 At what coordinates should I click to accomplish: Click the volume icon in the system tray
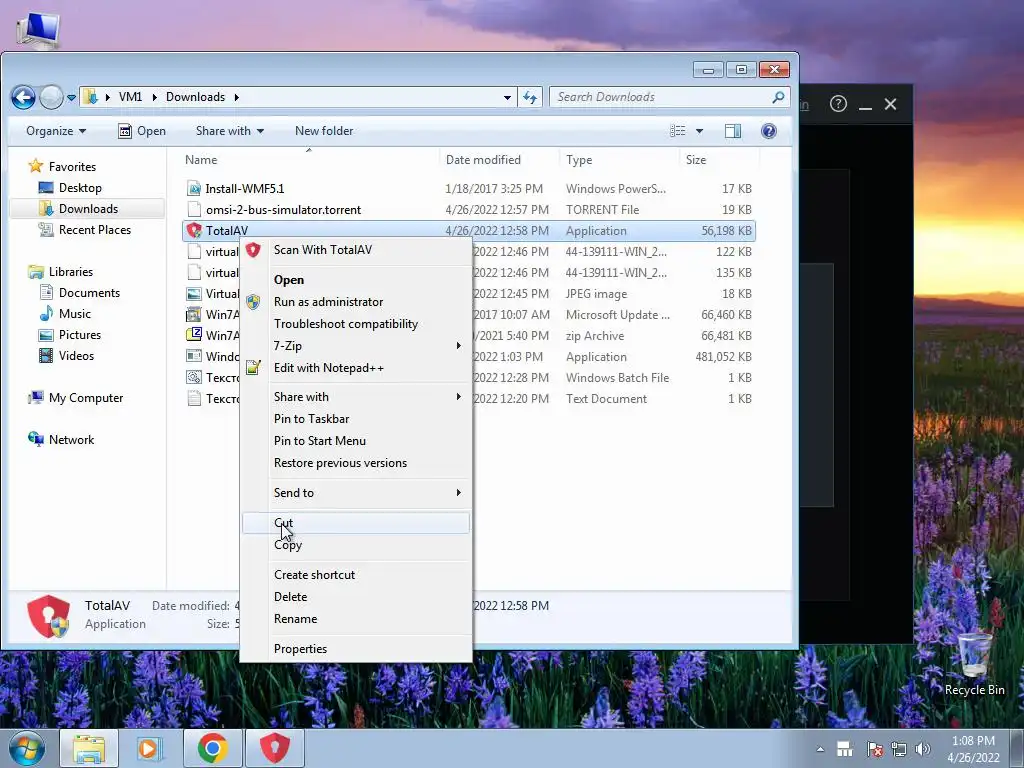923,749
